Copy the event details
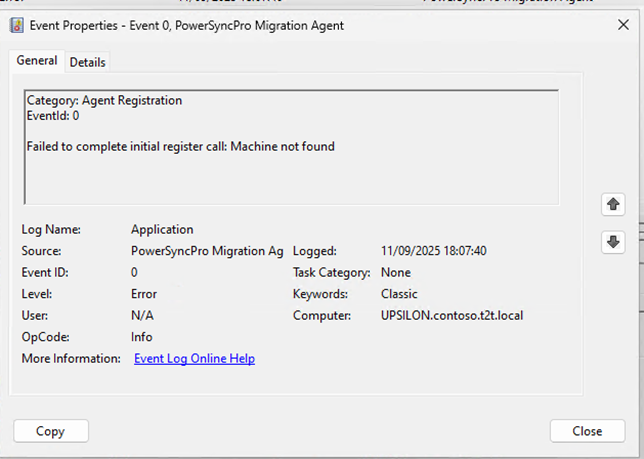This screenshot has width=644, height=459. coord(51,431)
